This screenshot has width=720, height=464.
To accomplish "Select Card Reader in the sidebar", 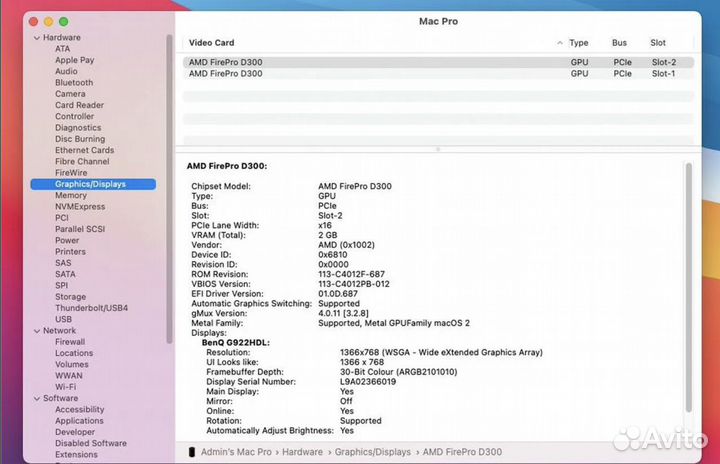I will click(79, 105).
